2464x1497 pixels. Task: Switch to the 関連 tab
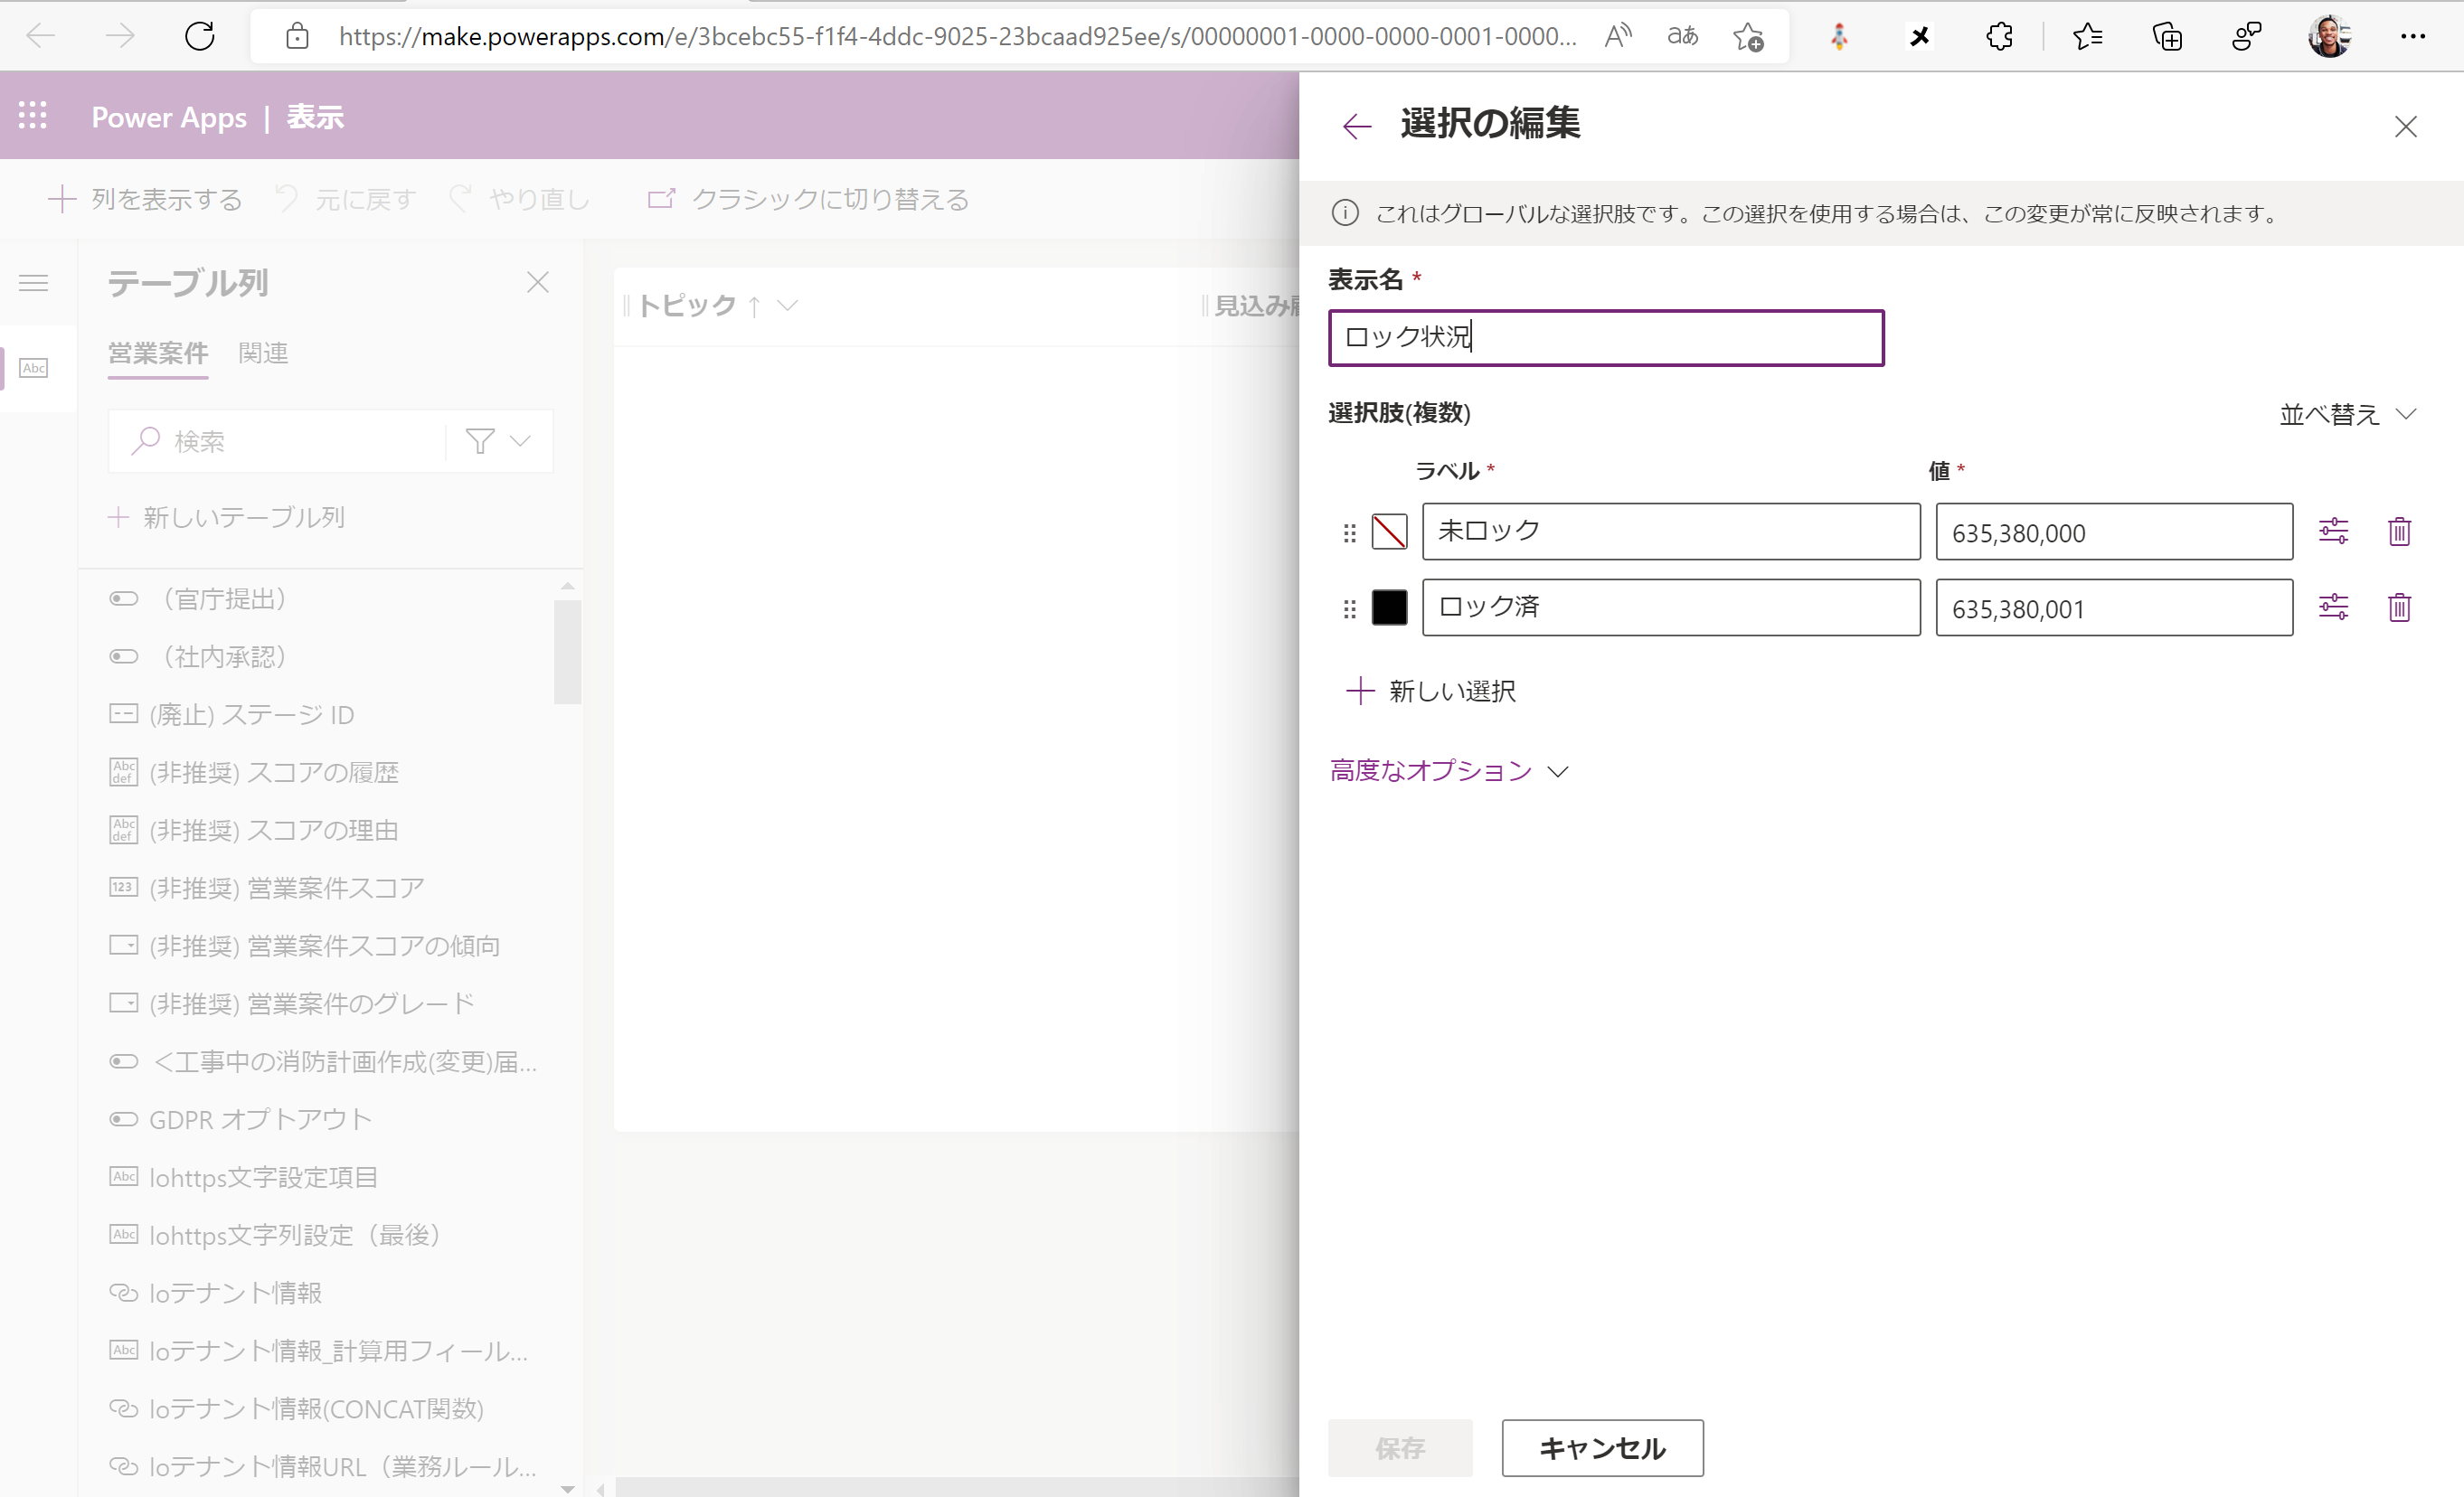pyautogui.click(x=263, y=353)
